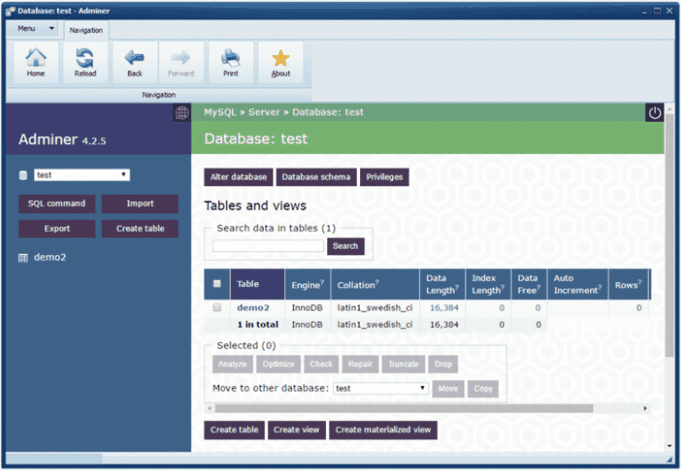Focus the search data in tables field
Viewport: 681px width, 470px height.
coord(268,246)
